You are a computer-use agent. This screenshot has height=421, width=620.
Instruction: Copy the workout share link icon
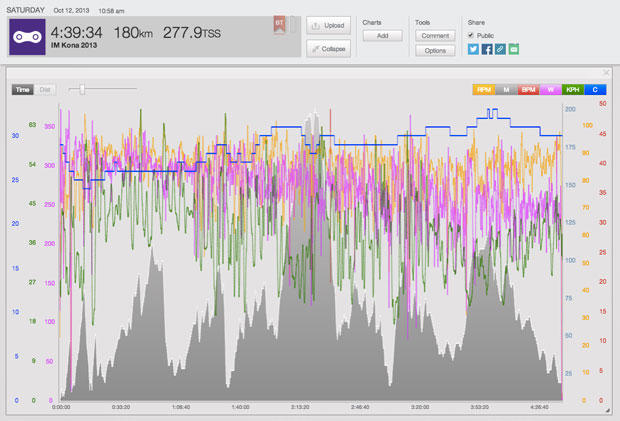pos(500,48)
